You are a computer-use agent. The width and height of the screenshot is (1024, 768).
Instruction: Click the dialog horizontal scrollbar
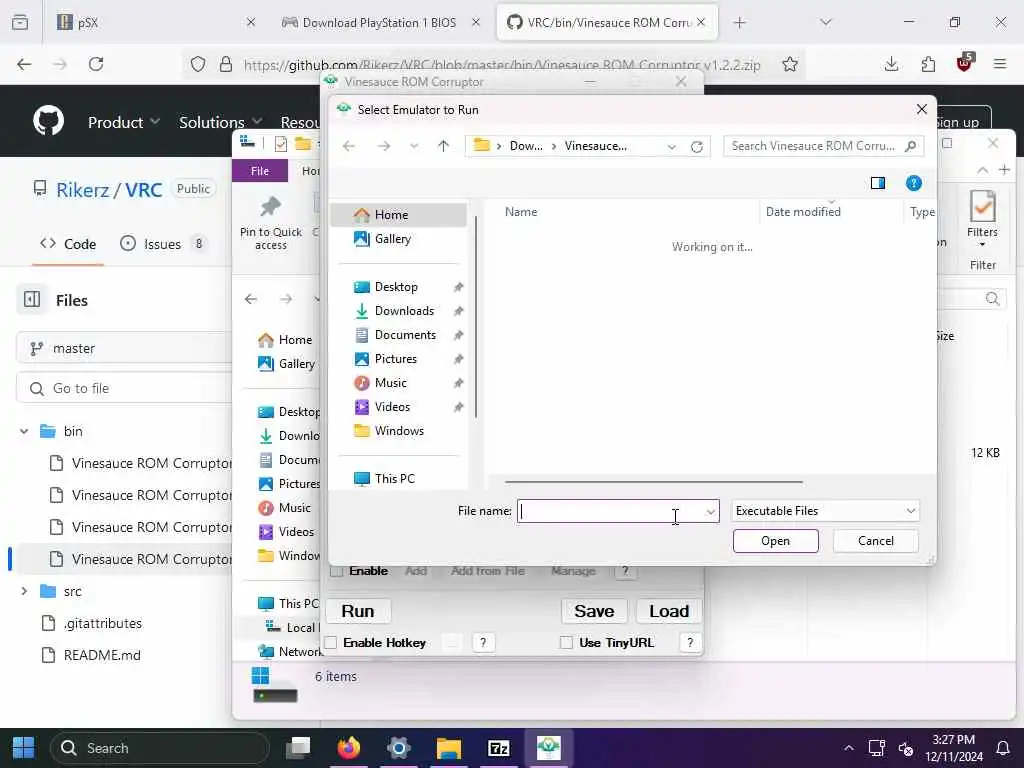click(x=654, y=482)
